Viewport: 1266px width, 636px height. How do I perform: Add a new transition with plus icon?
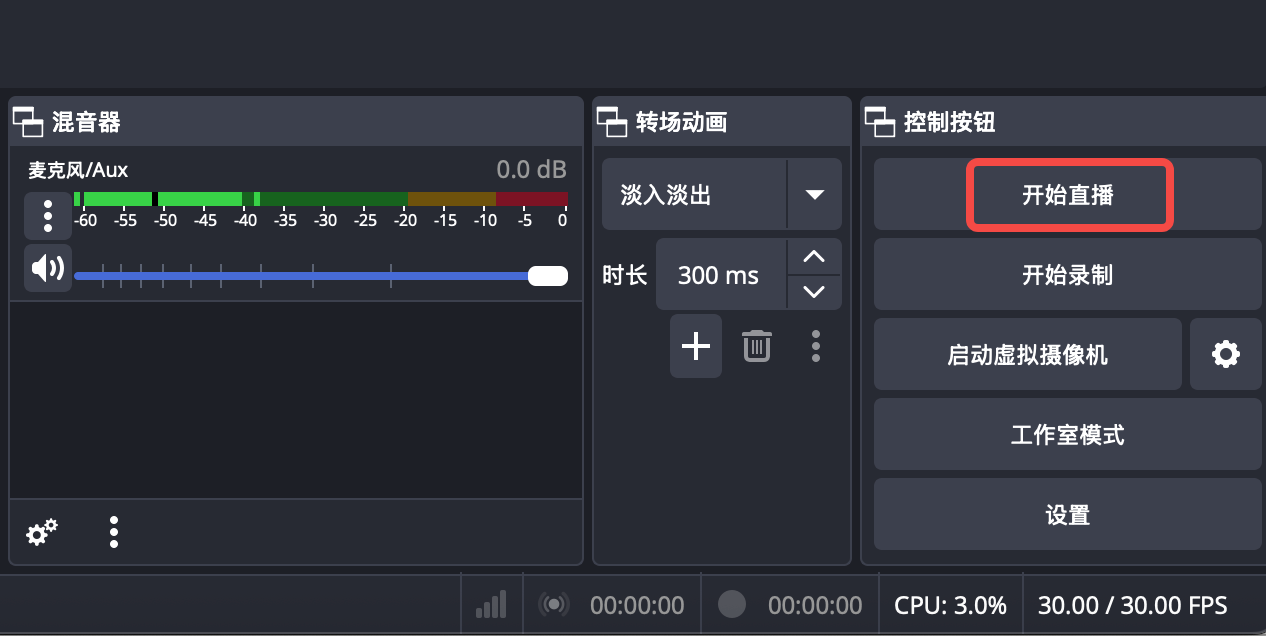click(x=696, y=346)
